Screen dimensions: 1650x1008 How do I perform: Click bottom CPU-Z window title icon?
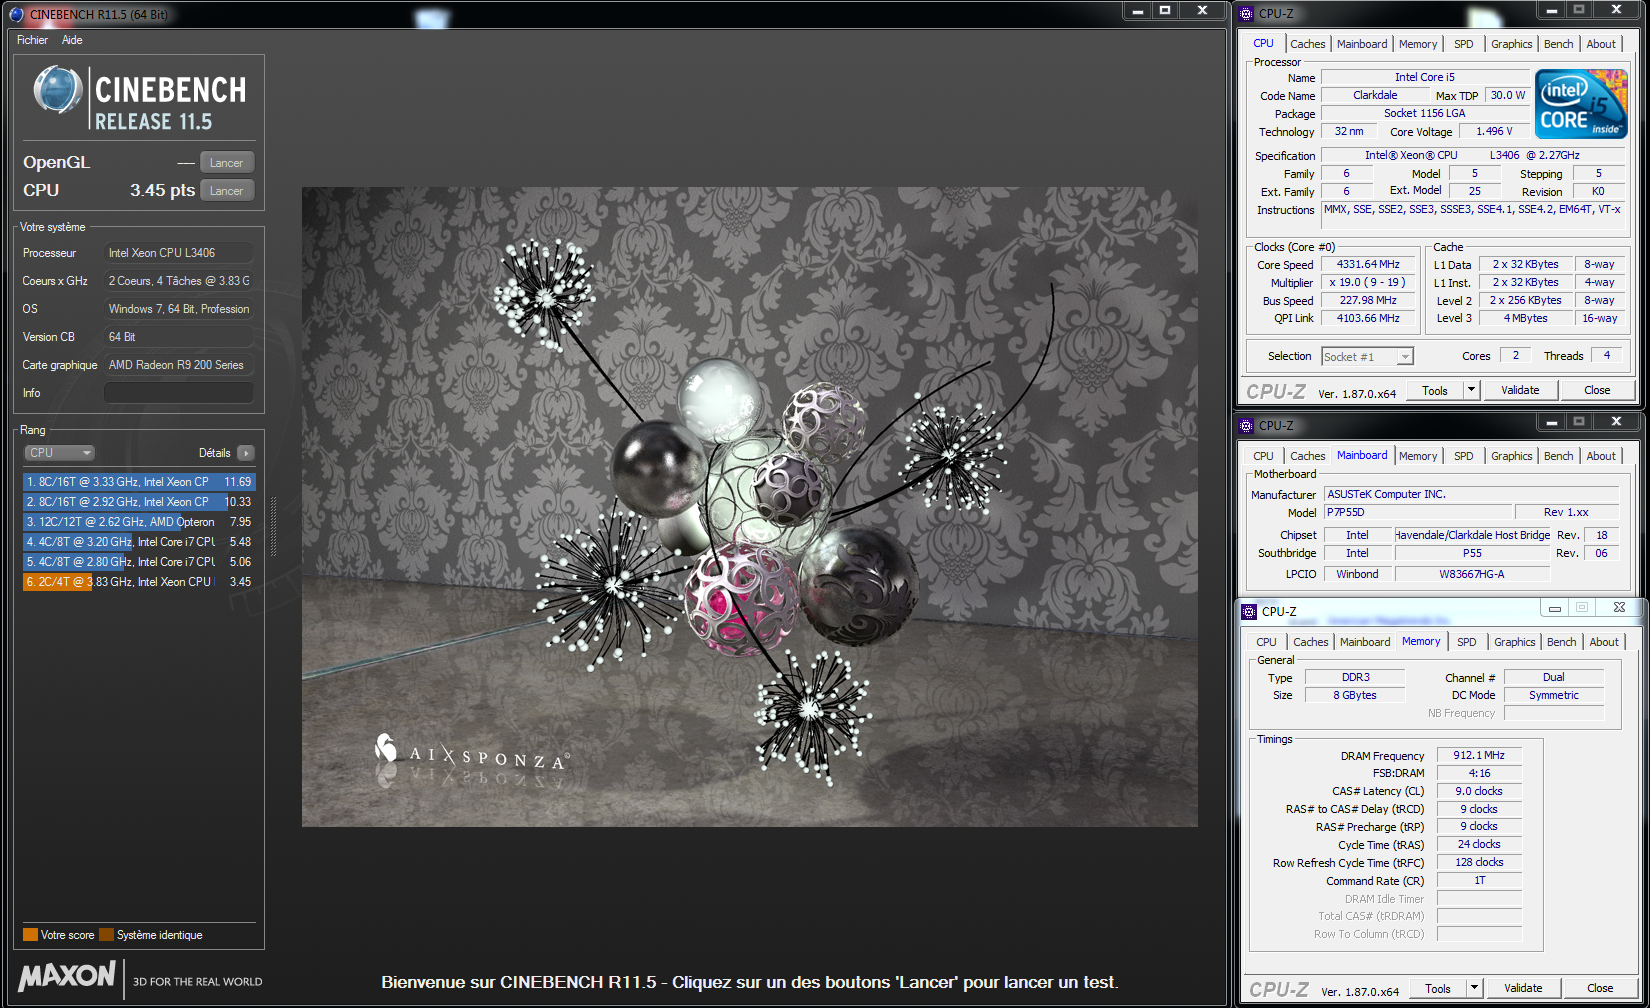point(1249,612)
